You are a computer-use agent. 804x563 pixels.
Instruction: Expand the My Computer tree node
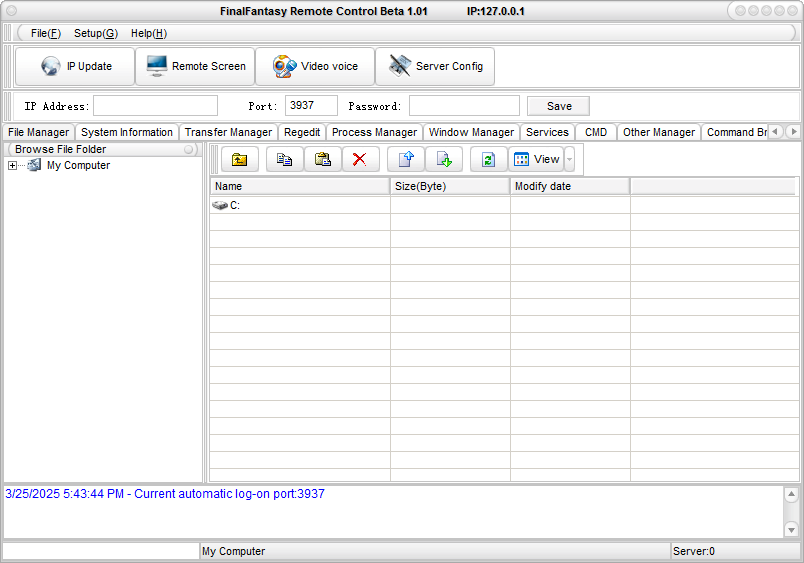click(x=12, y=166)
